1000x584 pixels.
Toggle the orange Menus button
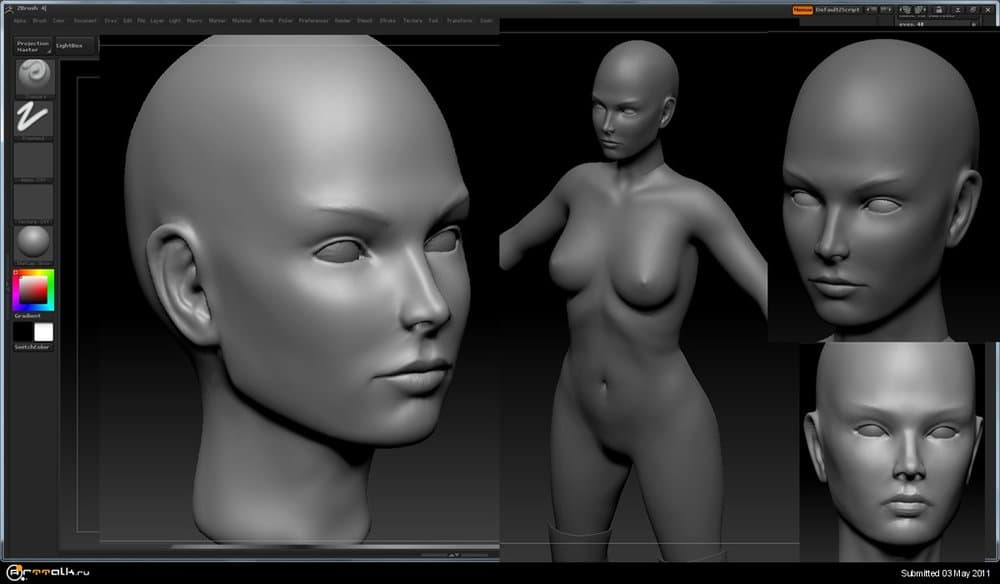point(802,10)
